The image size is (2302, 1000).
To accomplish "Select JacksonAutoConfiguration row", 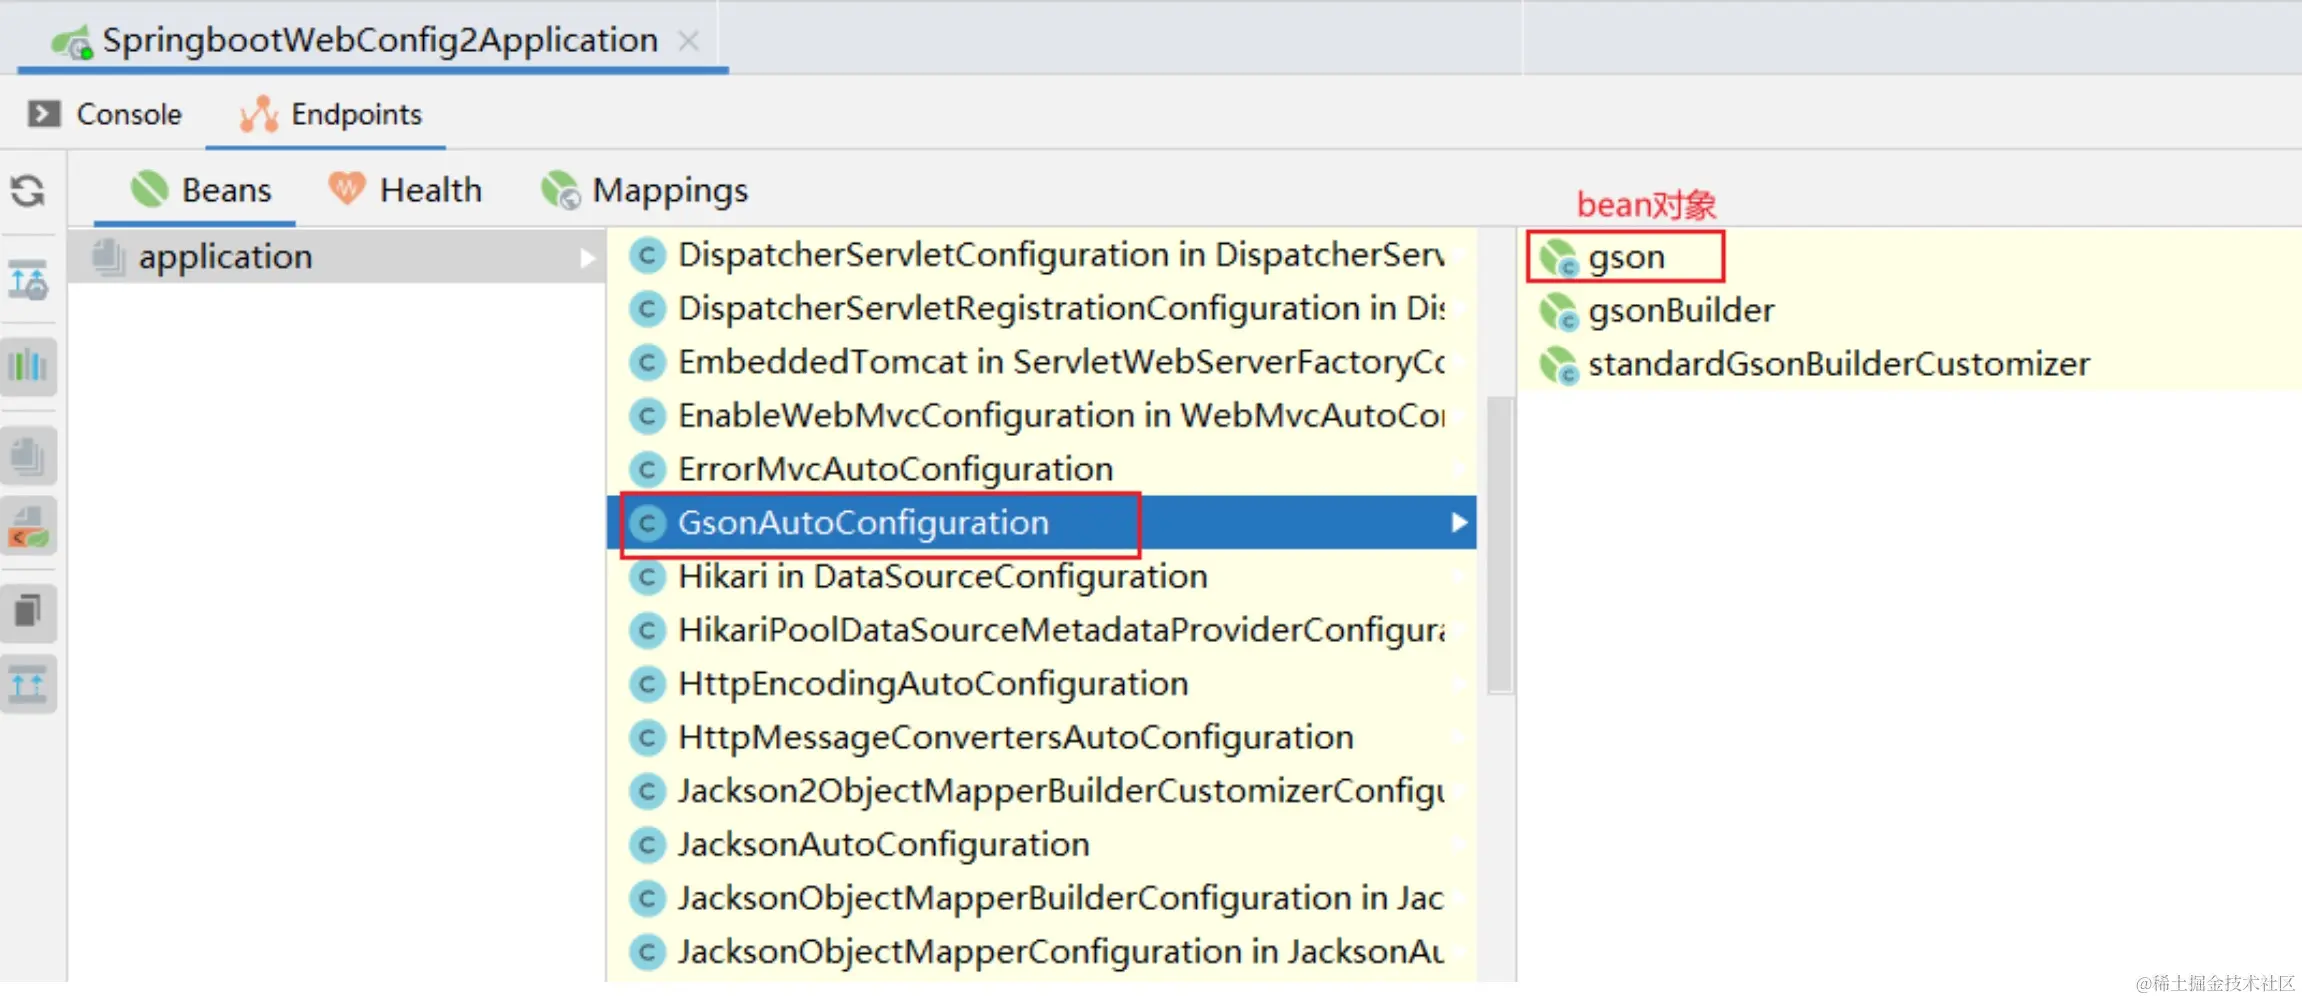I will pos(1041,844).
